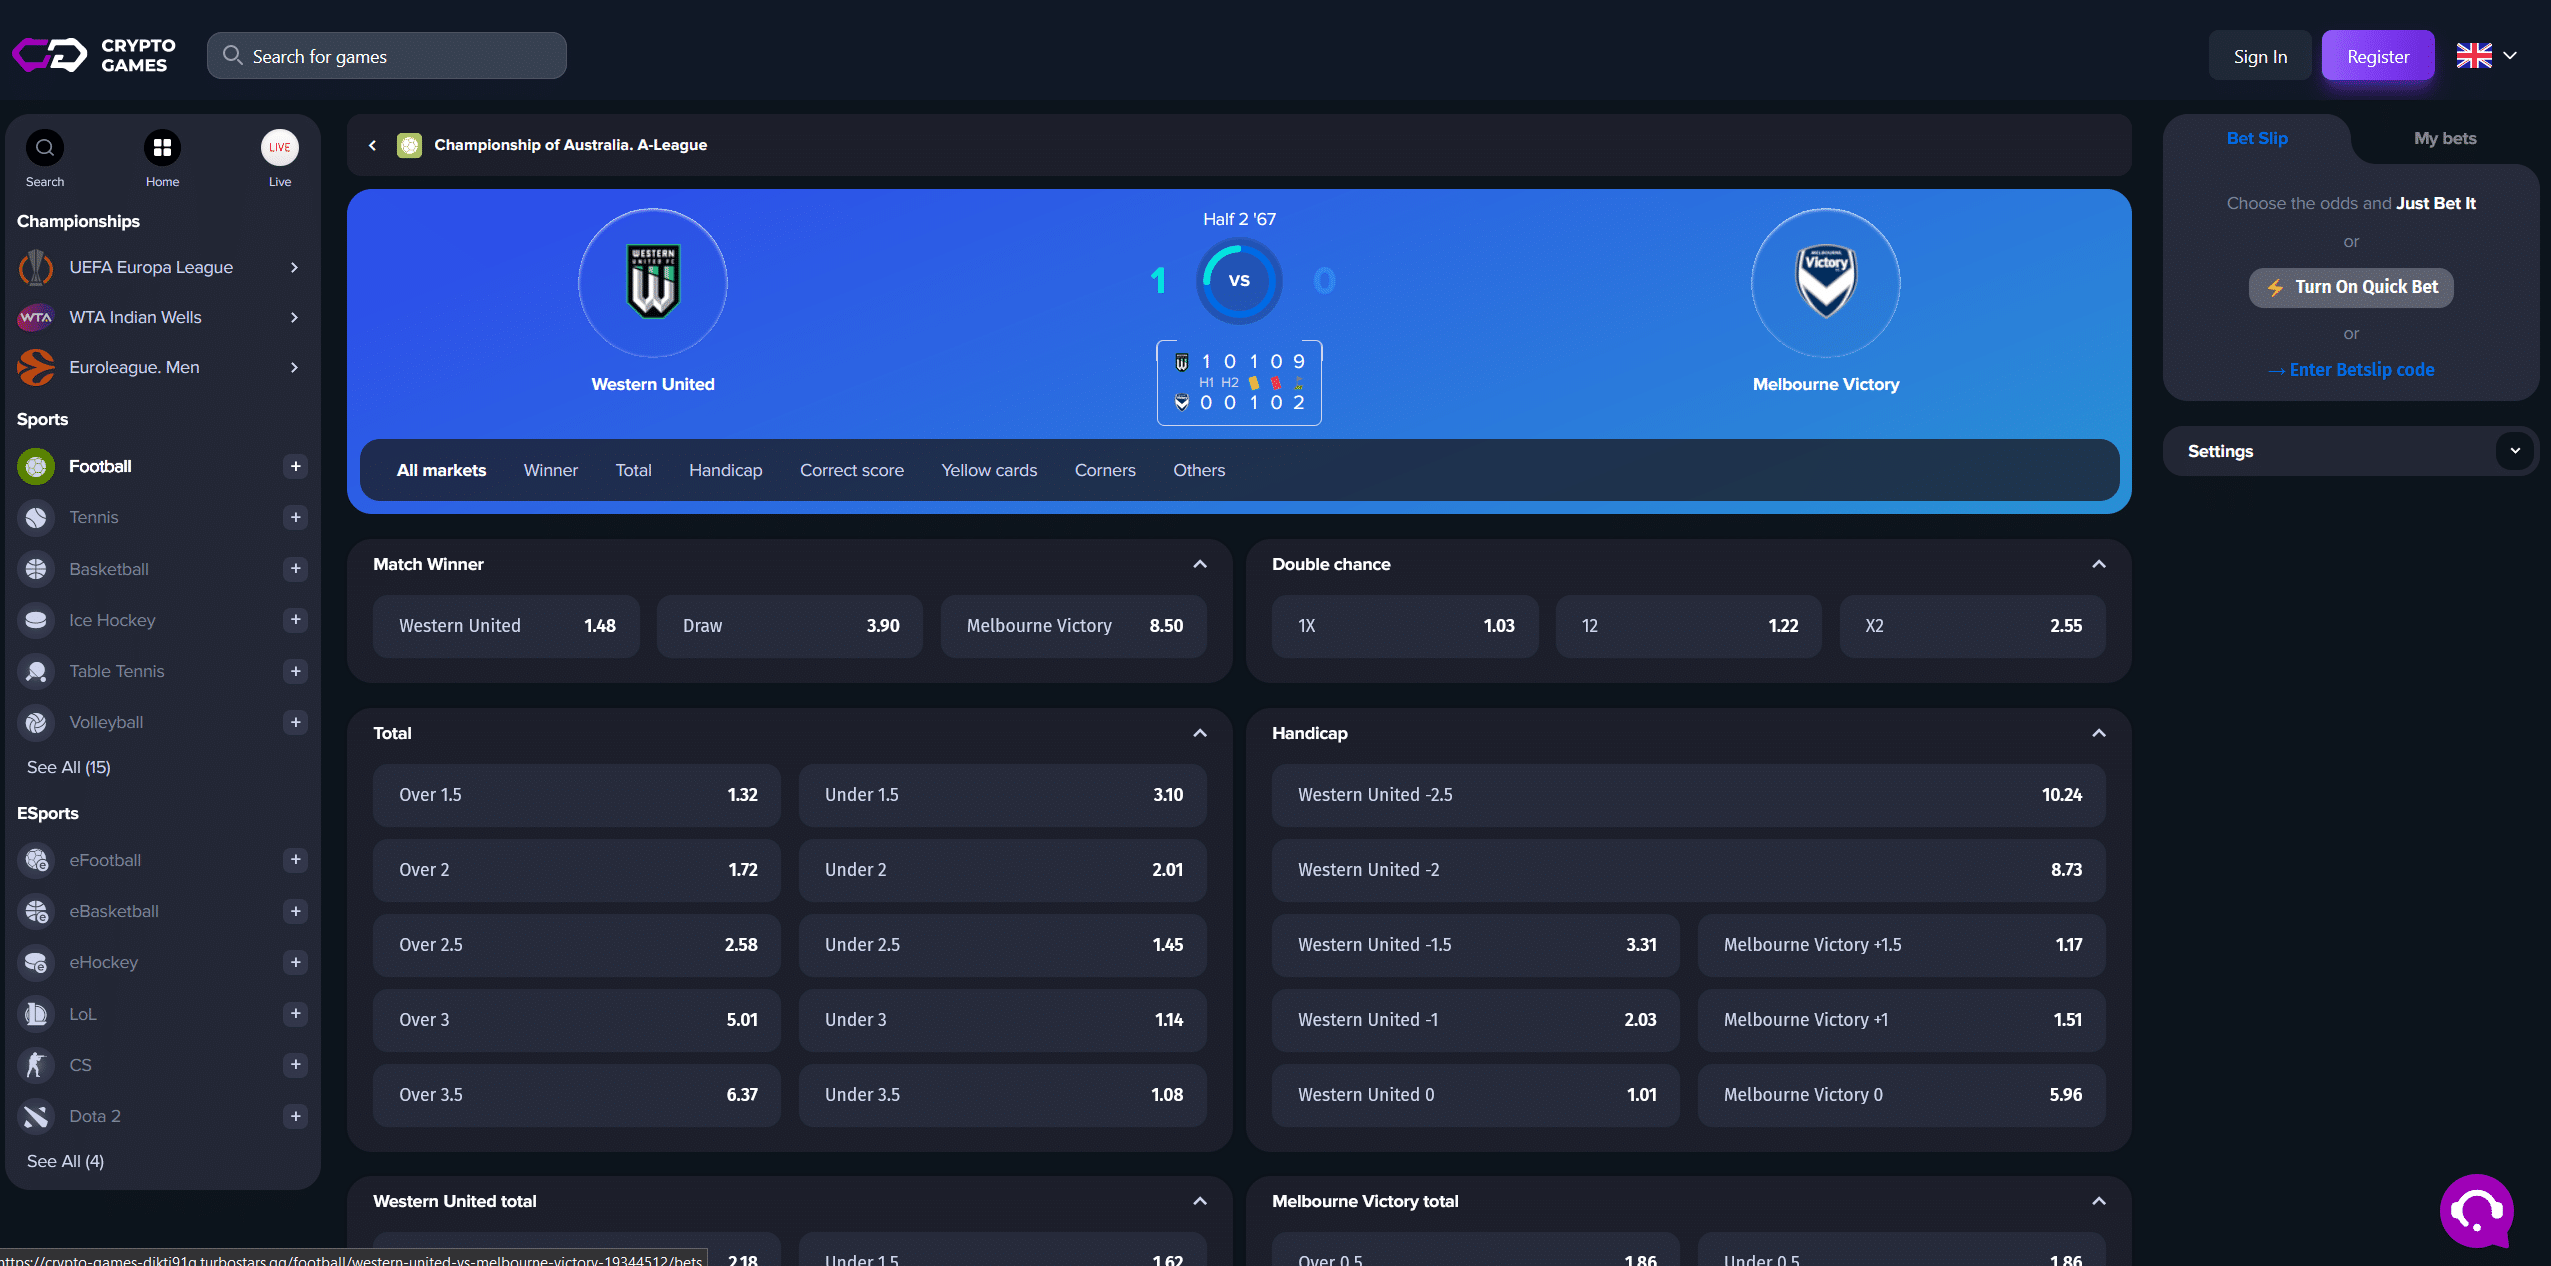The image size is (2551, 1266).
Task: Expand Football with the plus button
Action: pyautogui.click(x=295, y=466)
